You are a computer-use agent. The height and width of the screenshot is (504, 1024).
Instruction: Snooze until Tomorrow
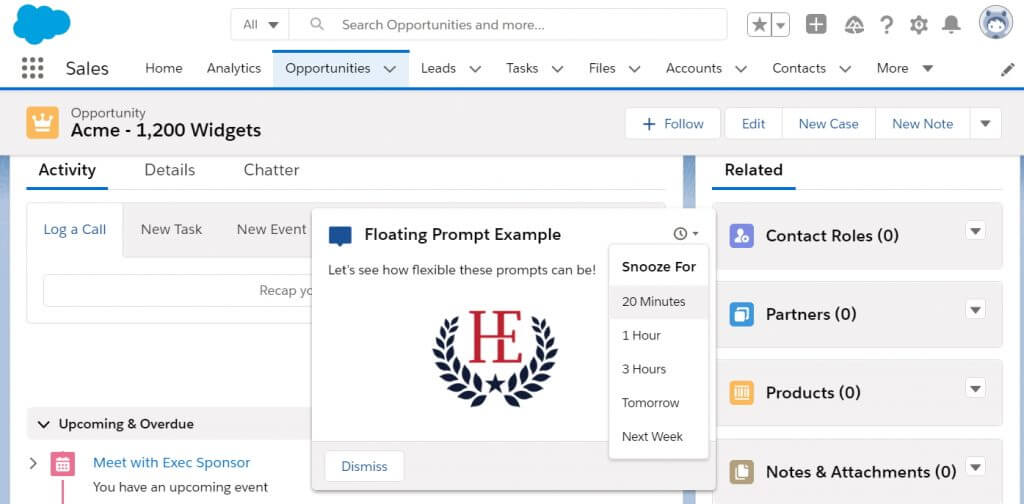[658, 403]
